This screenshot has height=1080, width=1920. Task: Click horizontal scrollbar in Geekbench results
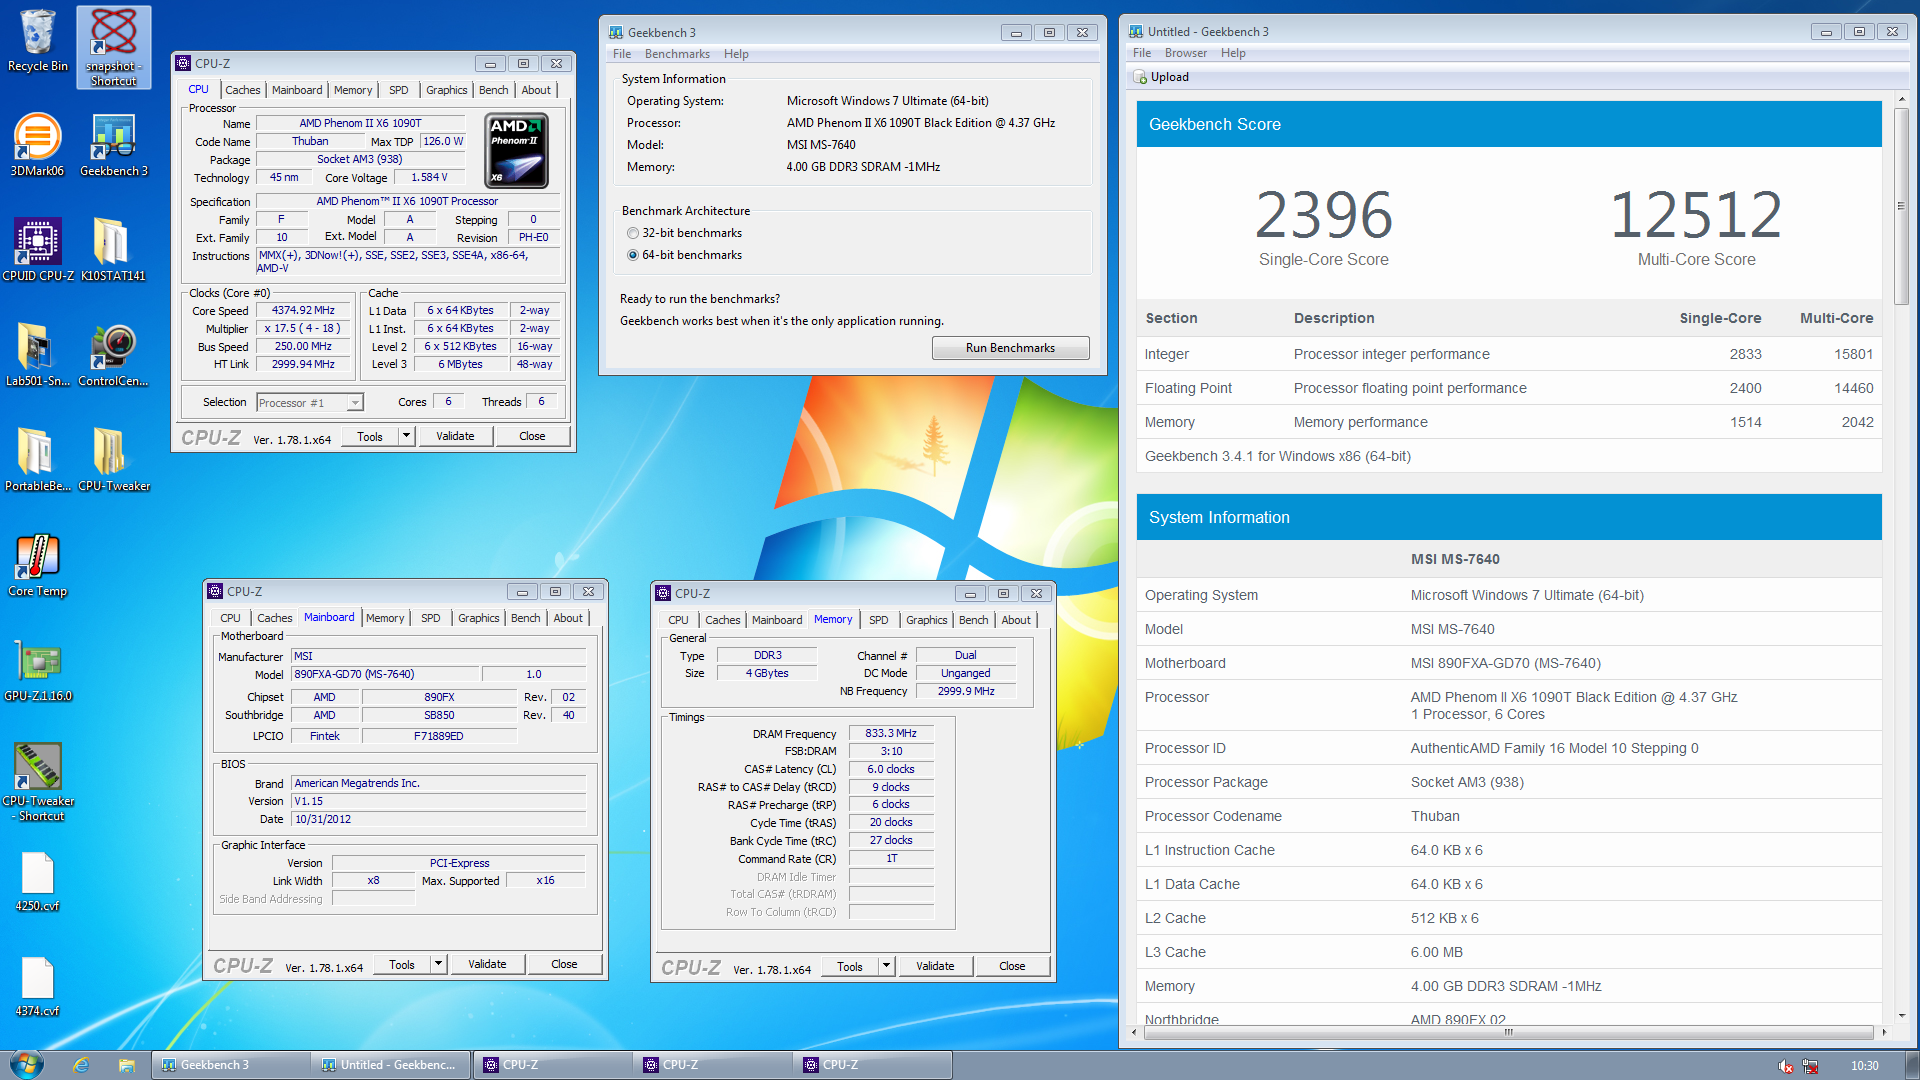click(x=1508, y=1032)
